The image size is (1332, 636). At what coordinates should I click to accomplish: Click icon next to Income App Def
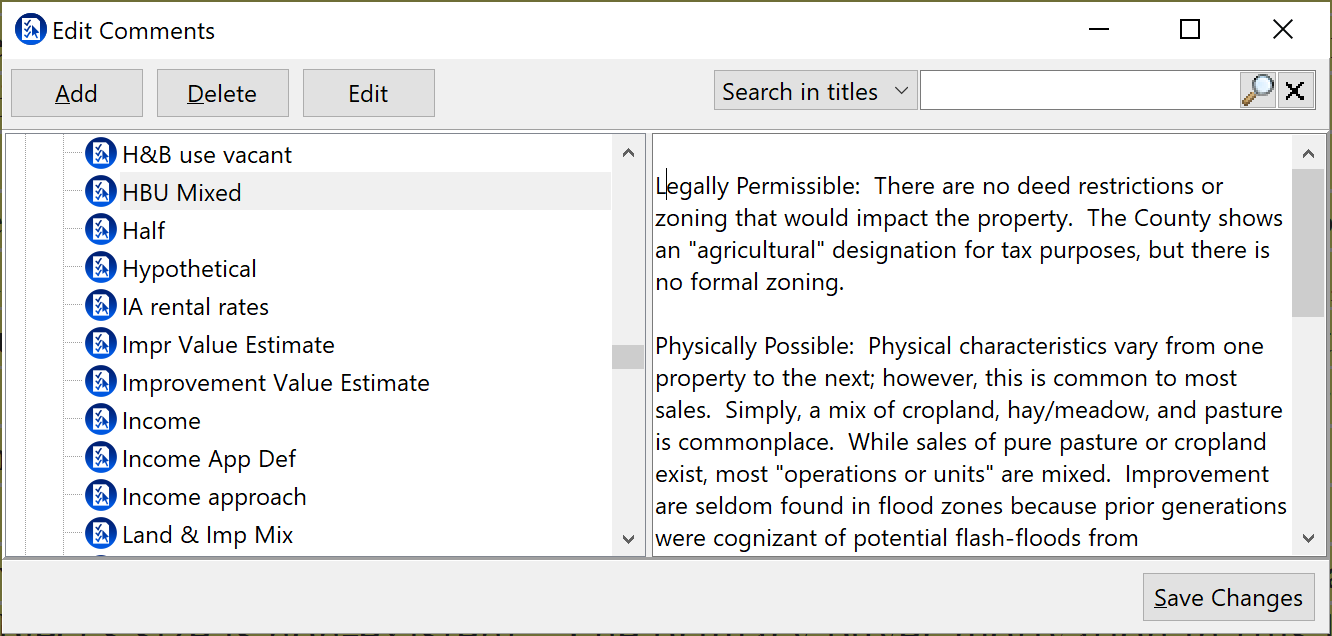point(101,458)
